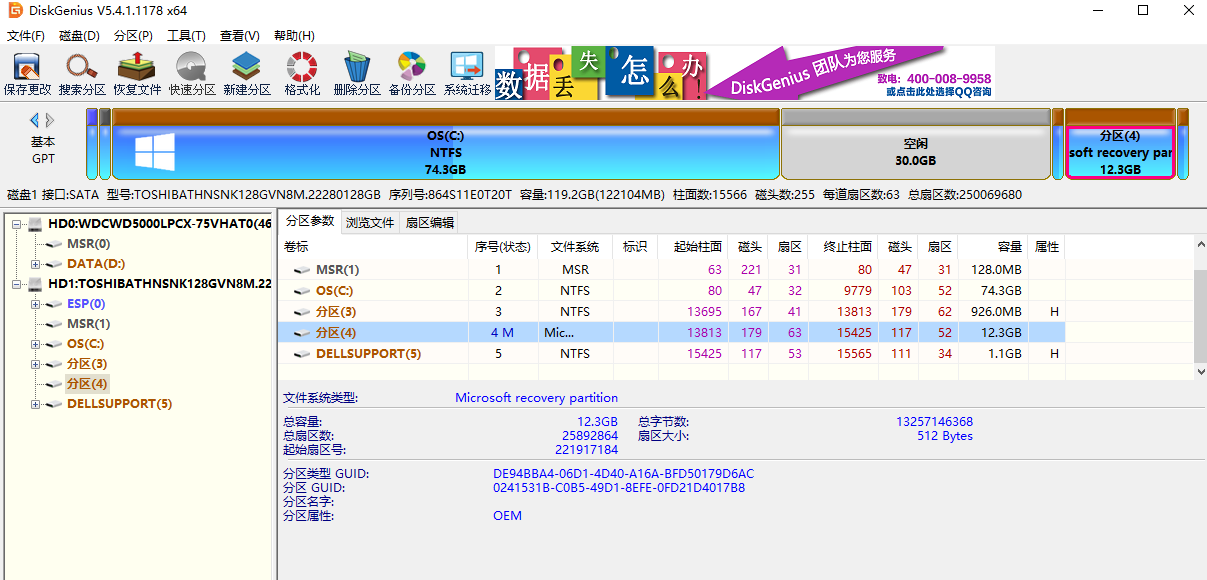This screenshot has height=580, width=1207.
Task: Click the Save Changes (保存更改) toolbar icon
Action: click(27, 74)
